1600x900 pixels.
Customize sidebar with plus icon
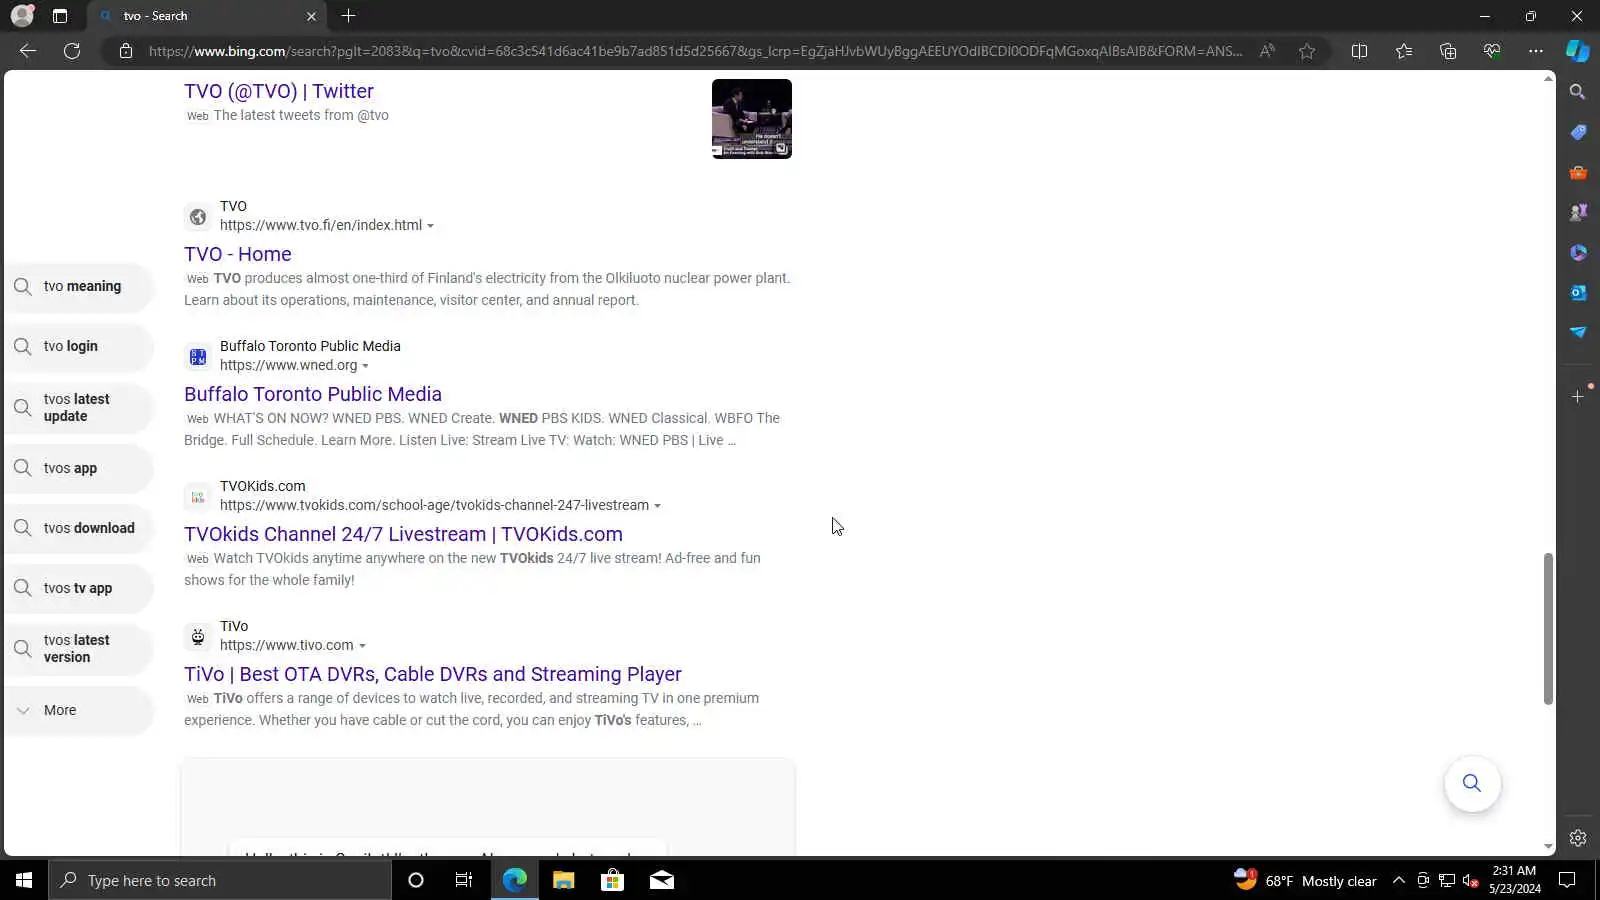tap(1578, 397)
